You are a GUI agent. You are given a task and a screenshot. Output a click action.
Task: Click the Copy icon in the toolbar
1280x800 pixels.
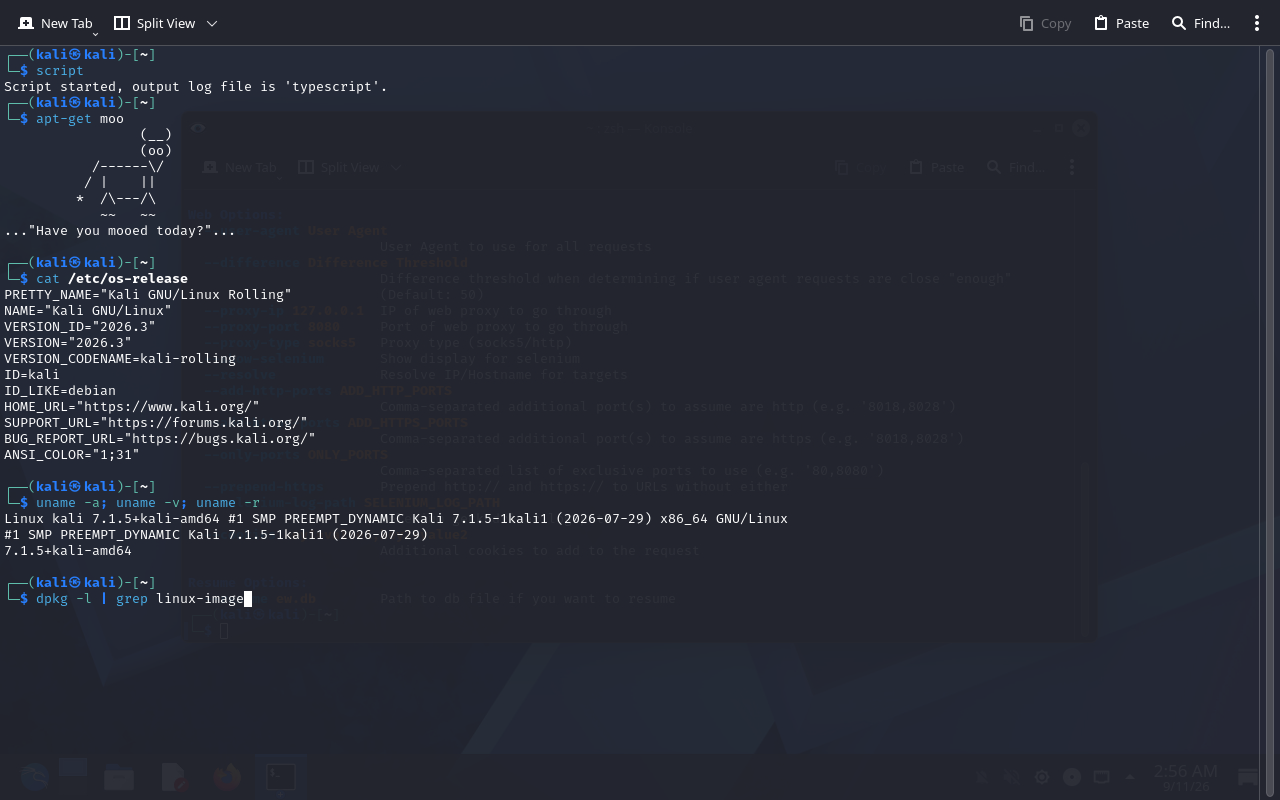click(1026, 23)
